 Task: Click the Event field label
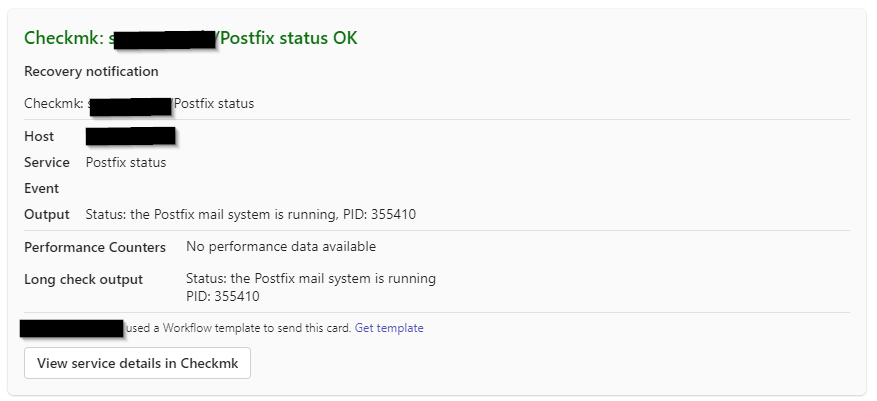42,188
